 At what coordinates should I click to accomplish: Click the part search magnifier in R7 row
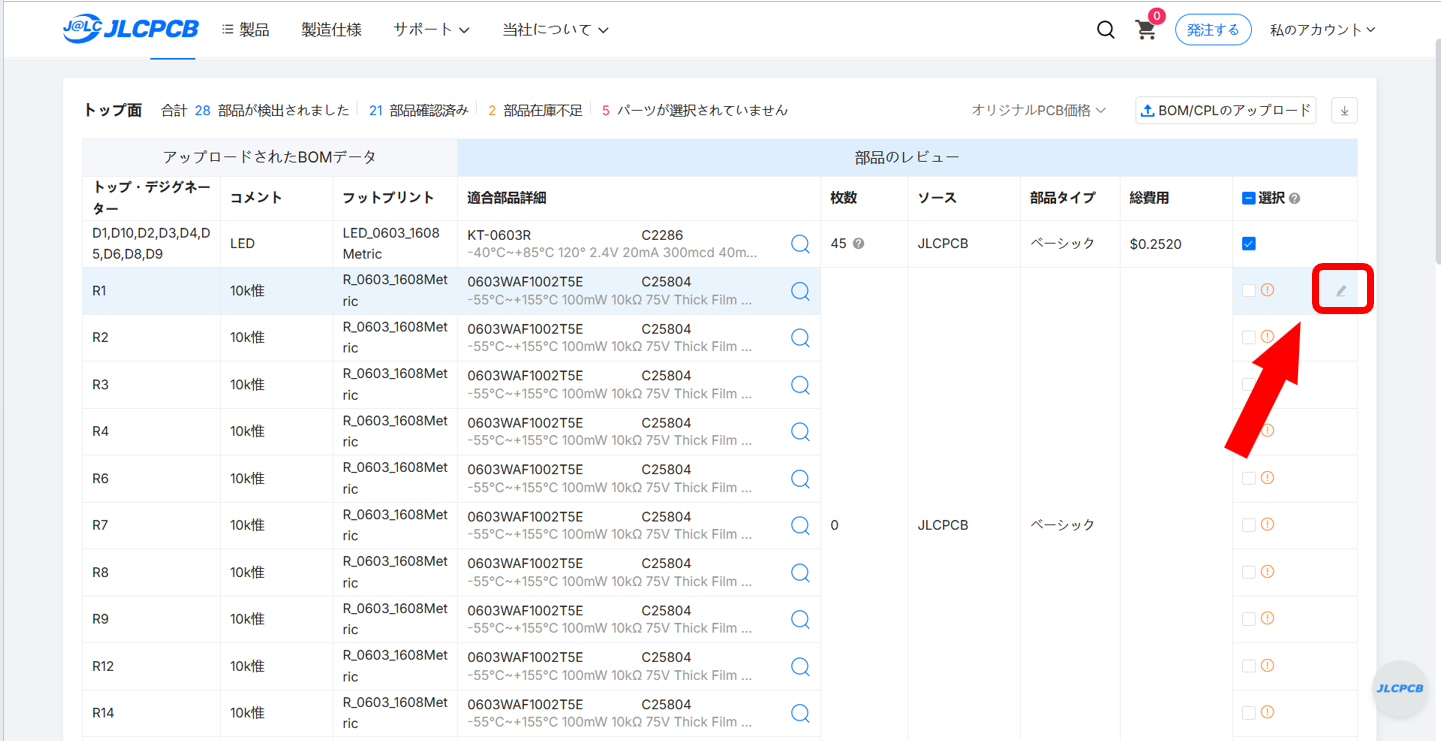(x=800, y=526)
